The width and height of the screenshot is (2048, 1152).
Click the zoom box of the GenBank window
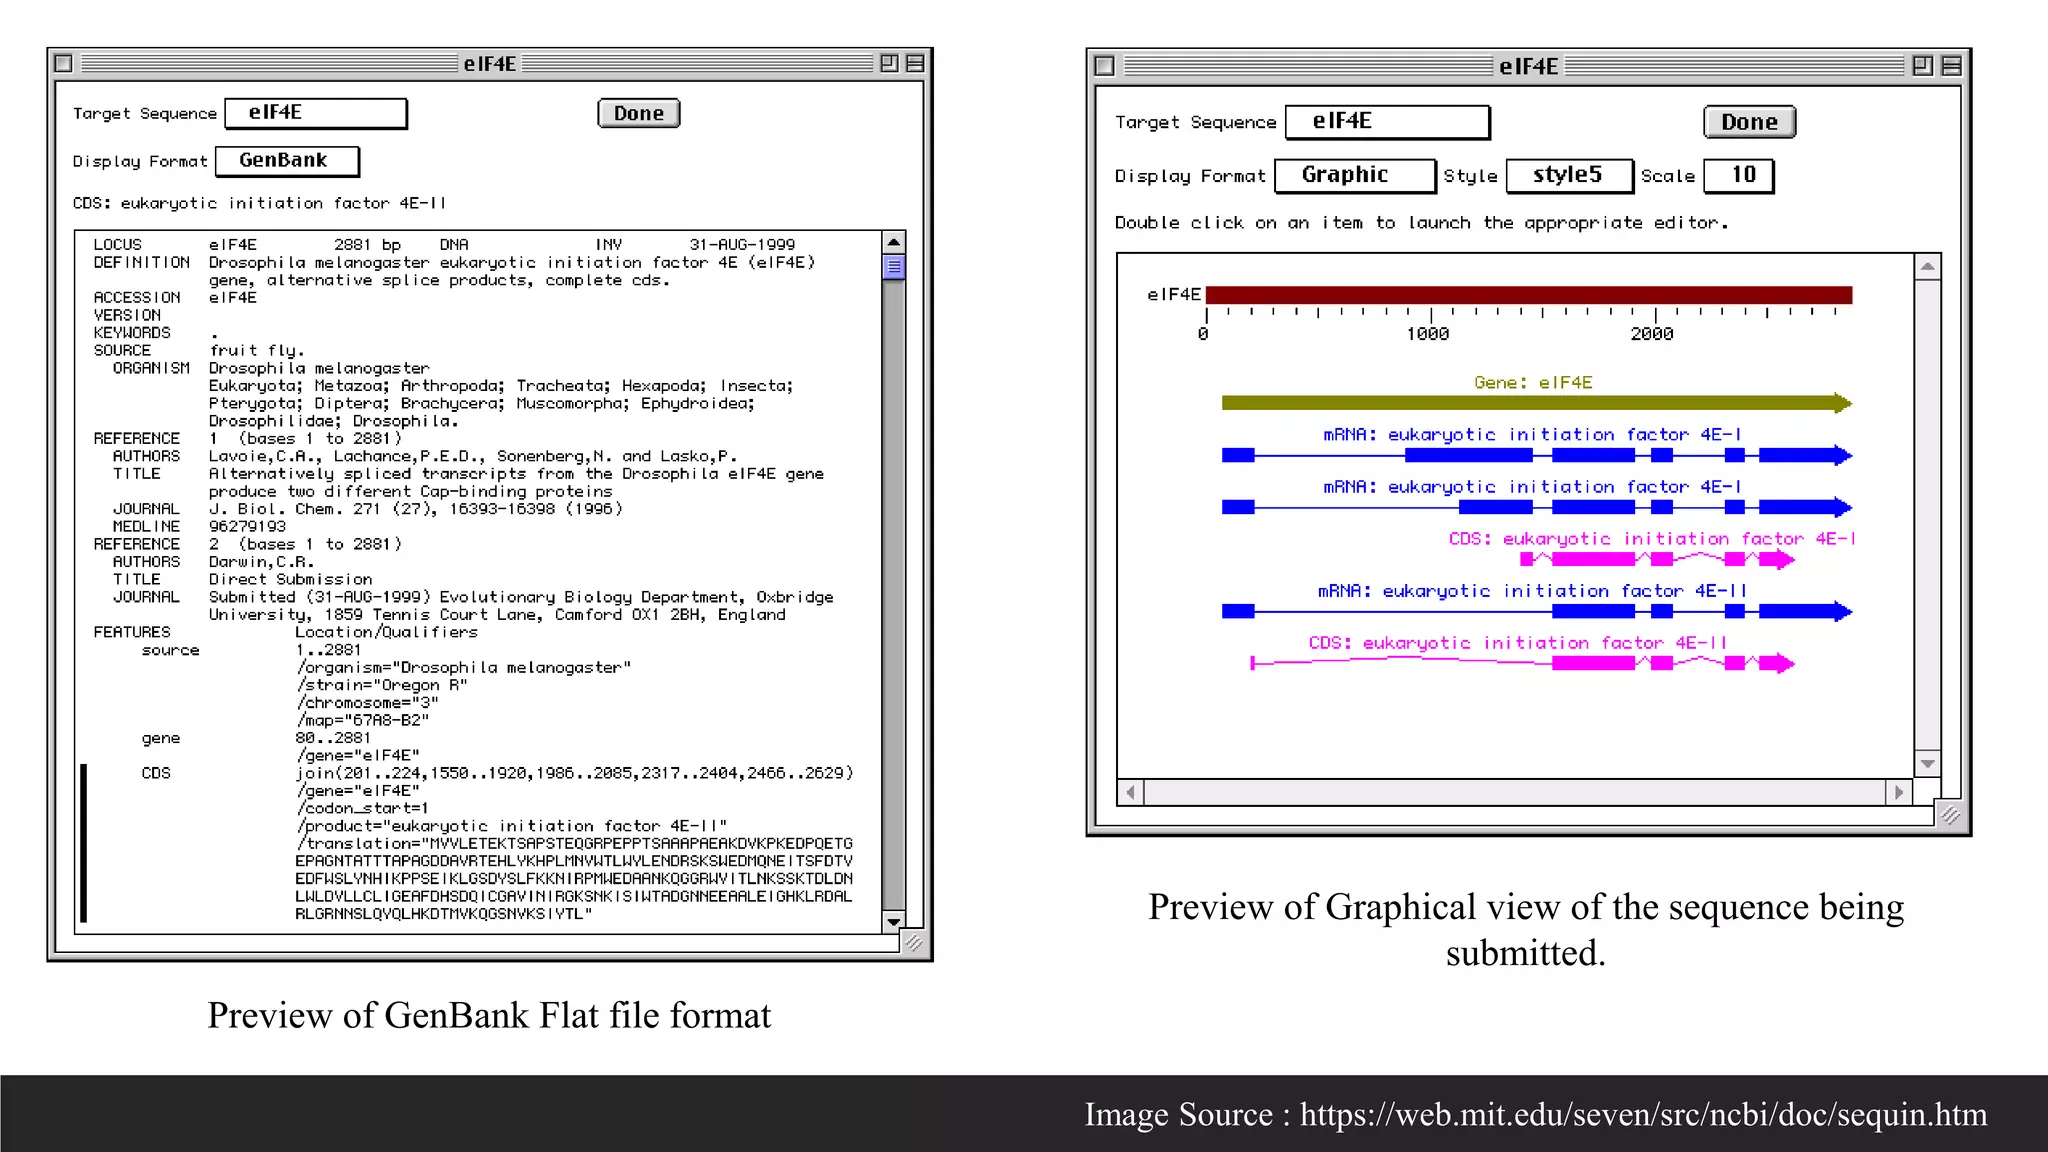click(889, 64)
